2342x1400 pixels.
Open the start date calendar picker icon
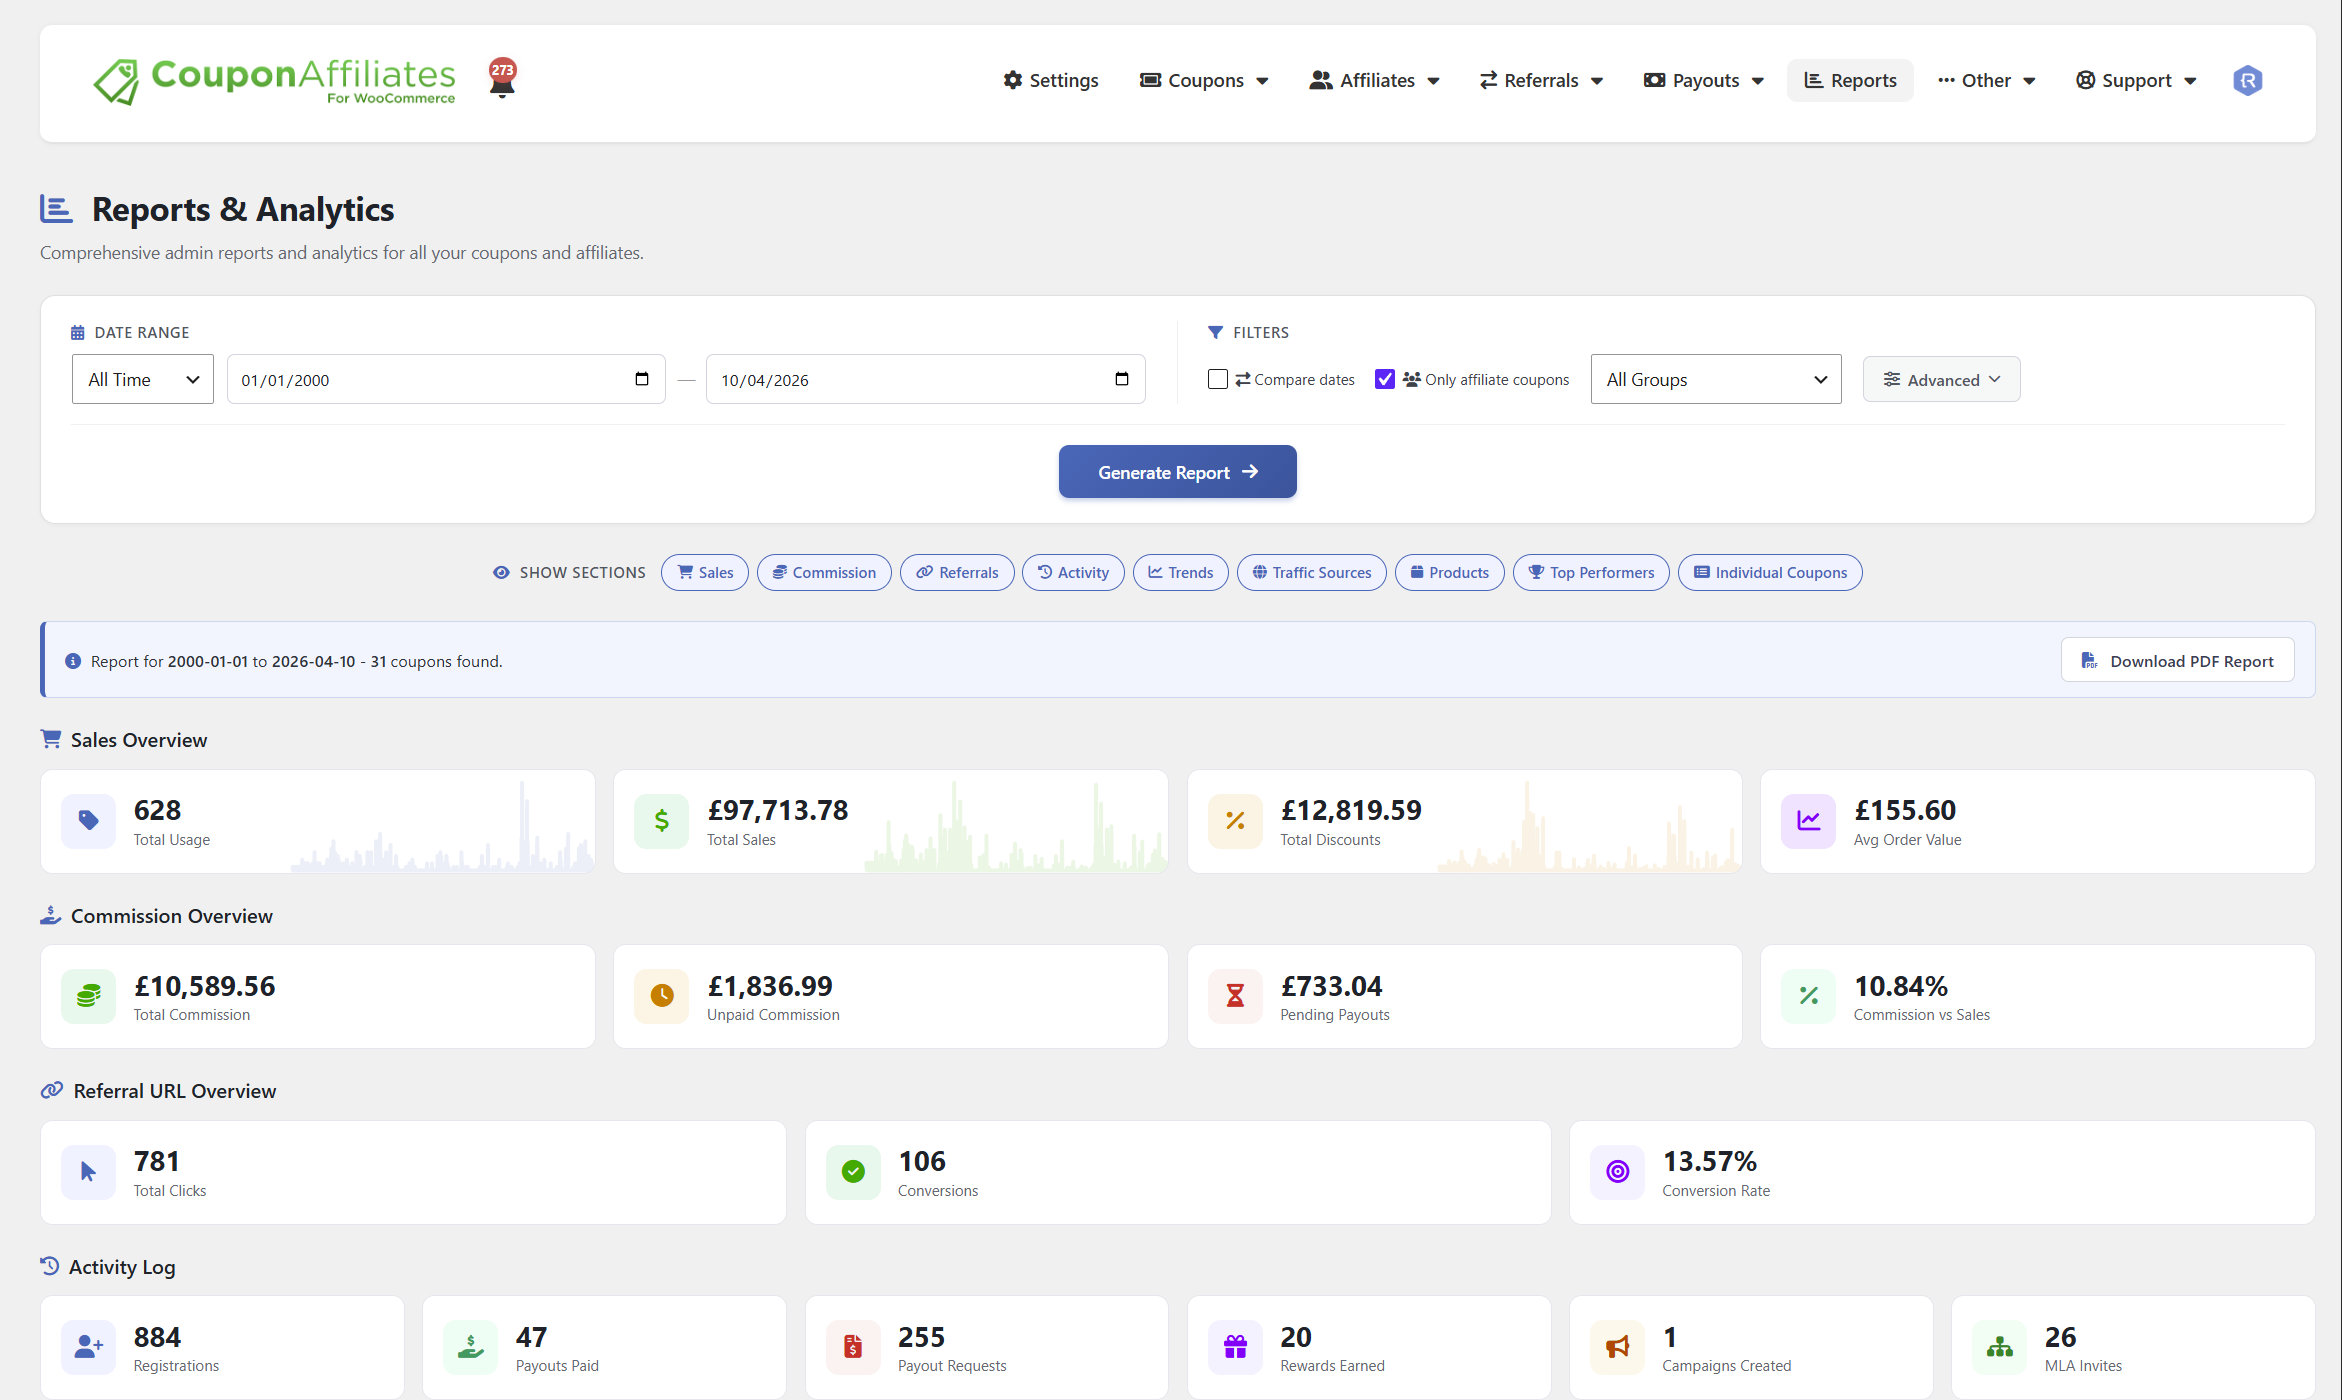click(x=642, y=379)
